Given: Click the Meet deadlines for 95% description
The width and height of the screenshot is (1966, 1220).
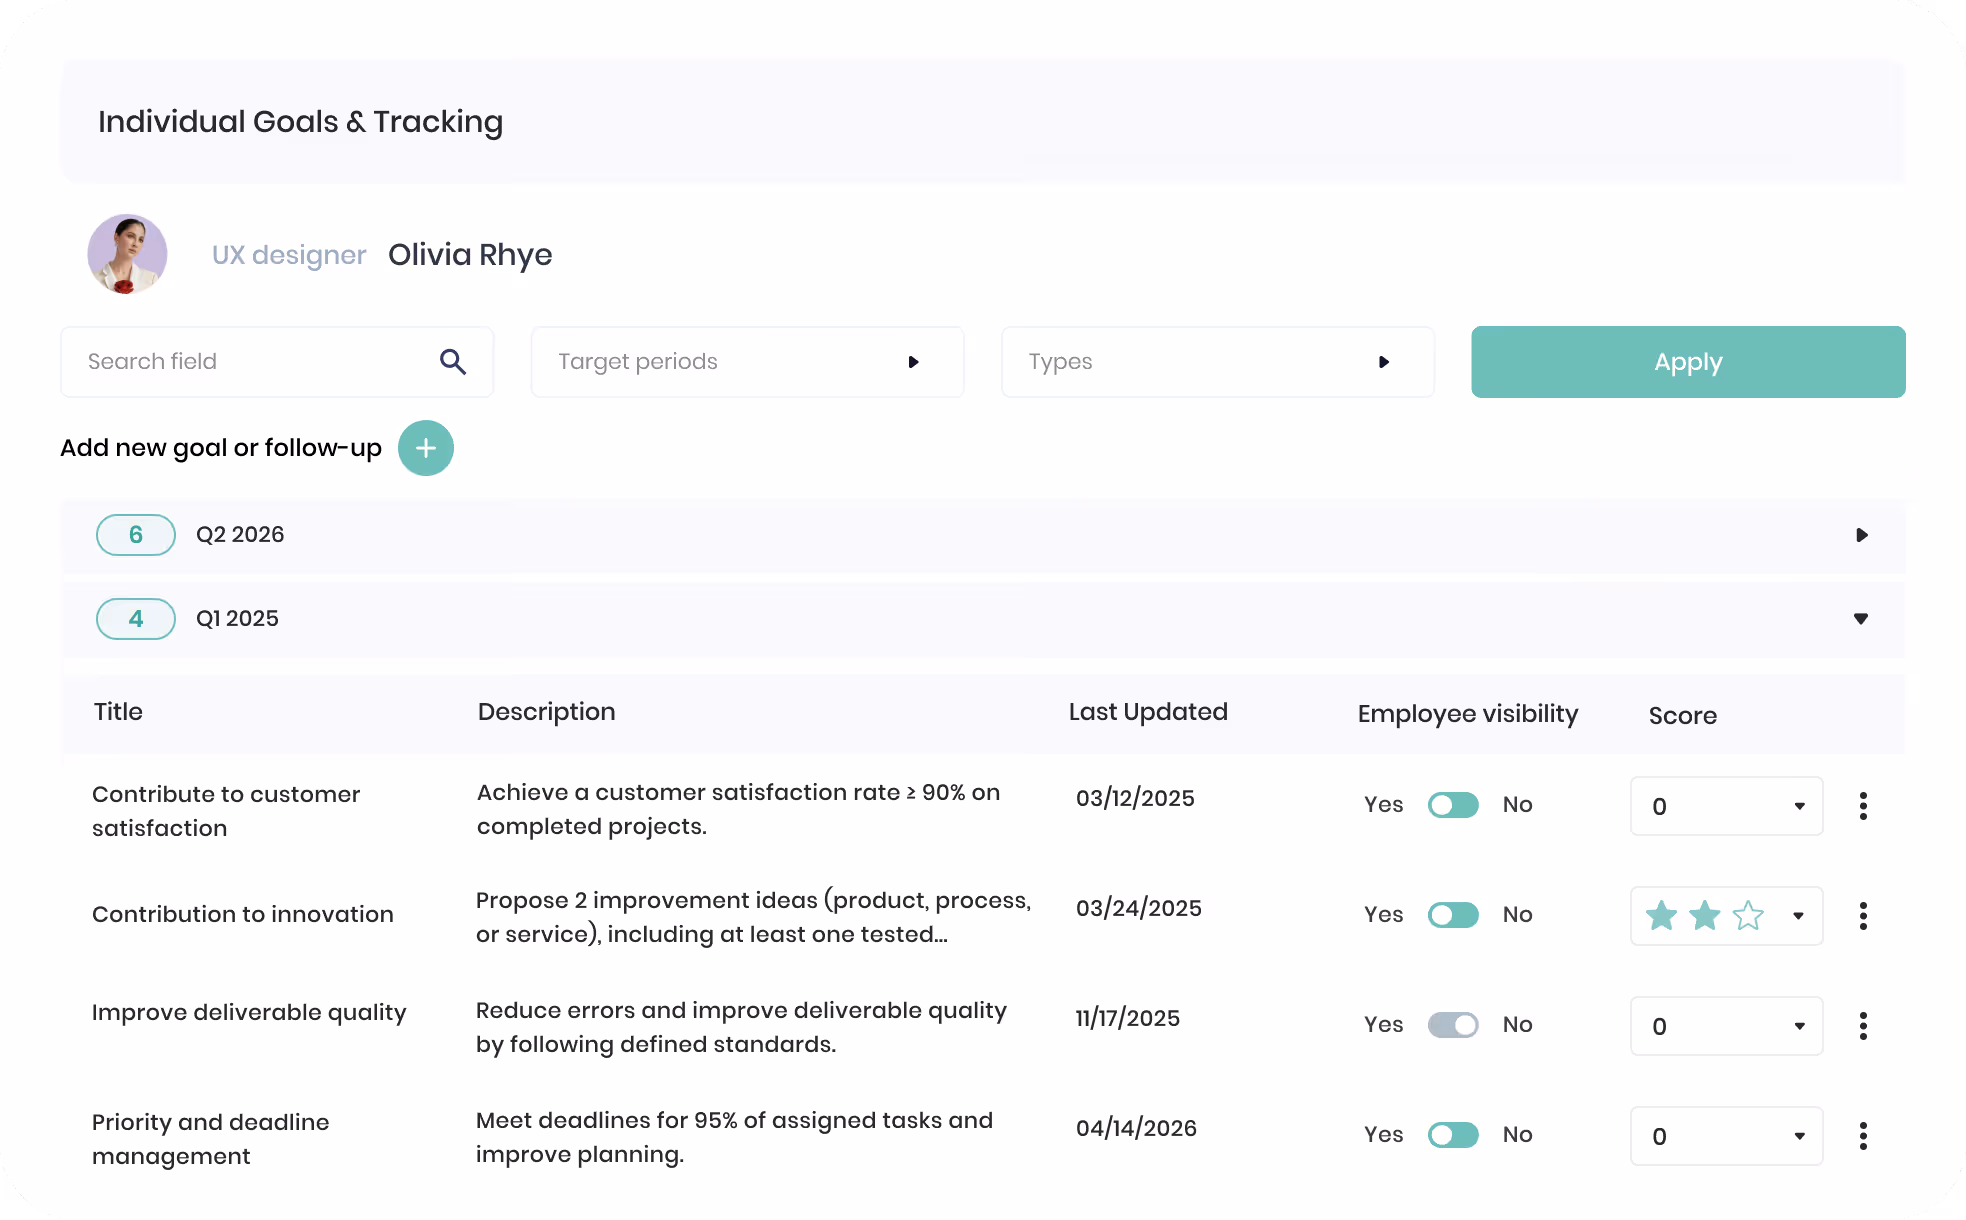Looking at the screenshot, I should [734, 1137].
